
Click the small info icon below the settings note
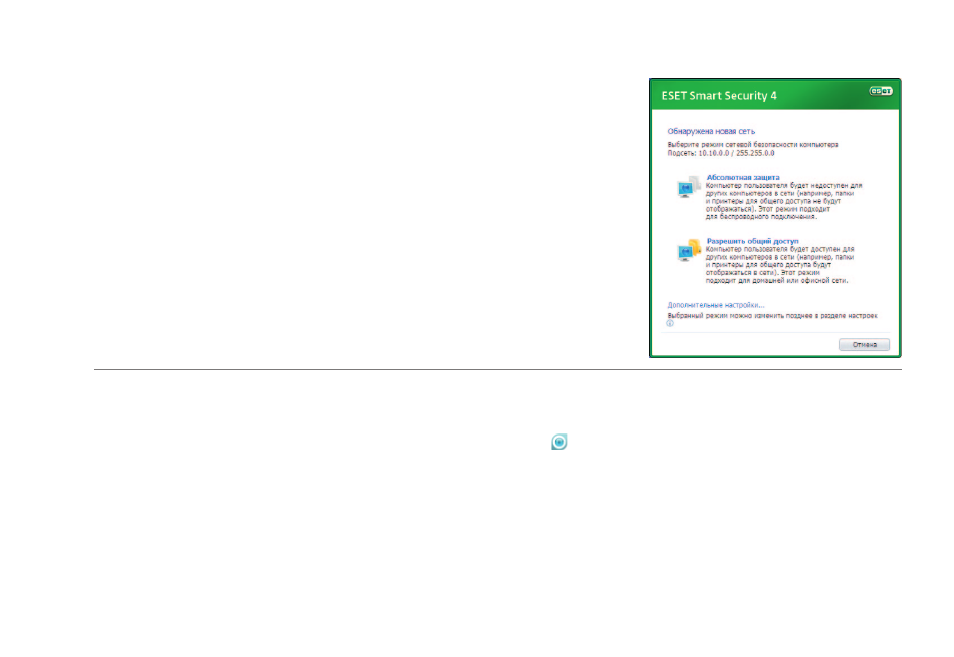pyautogui.click(x=670, y=324)
